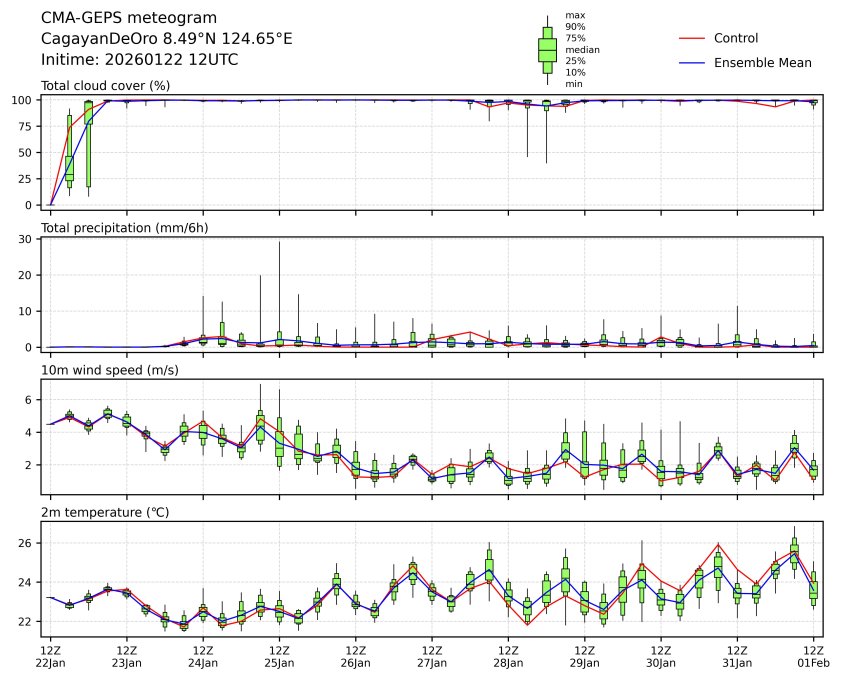The width and height of the screenshot is (841, 680).
Task: Click the box-plot legend symbol
Action: tap(547, 49)
